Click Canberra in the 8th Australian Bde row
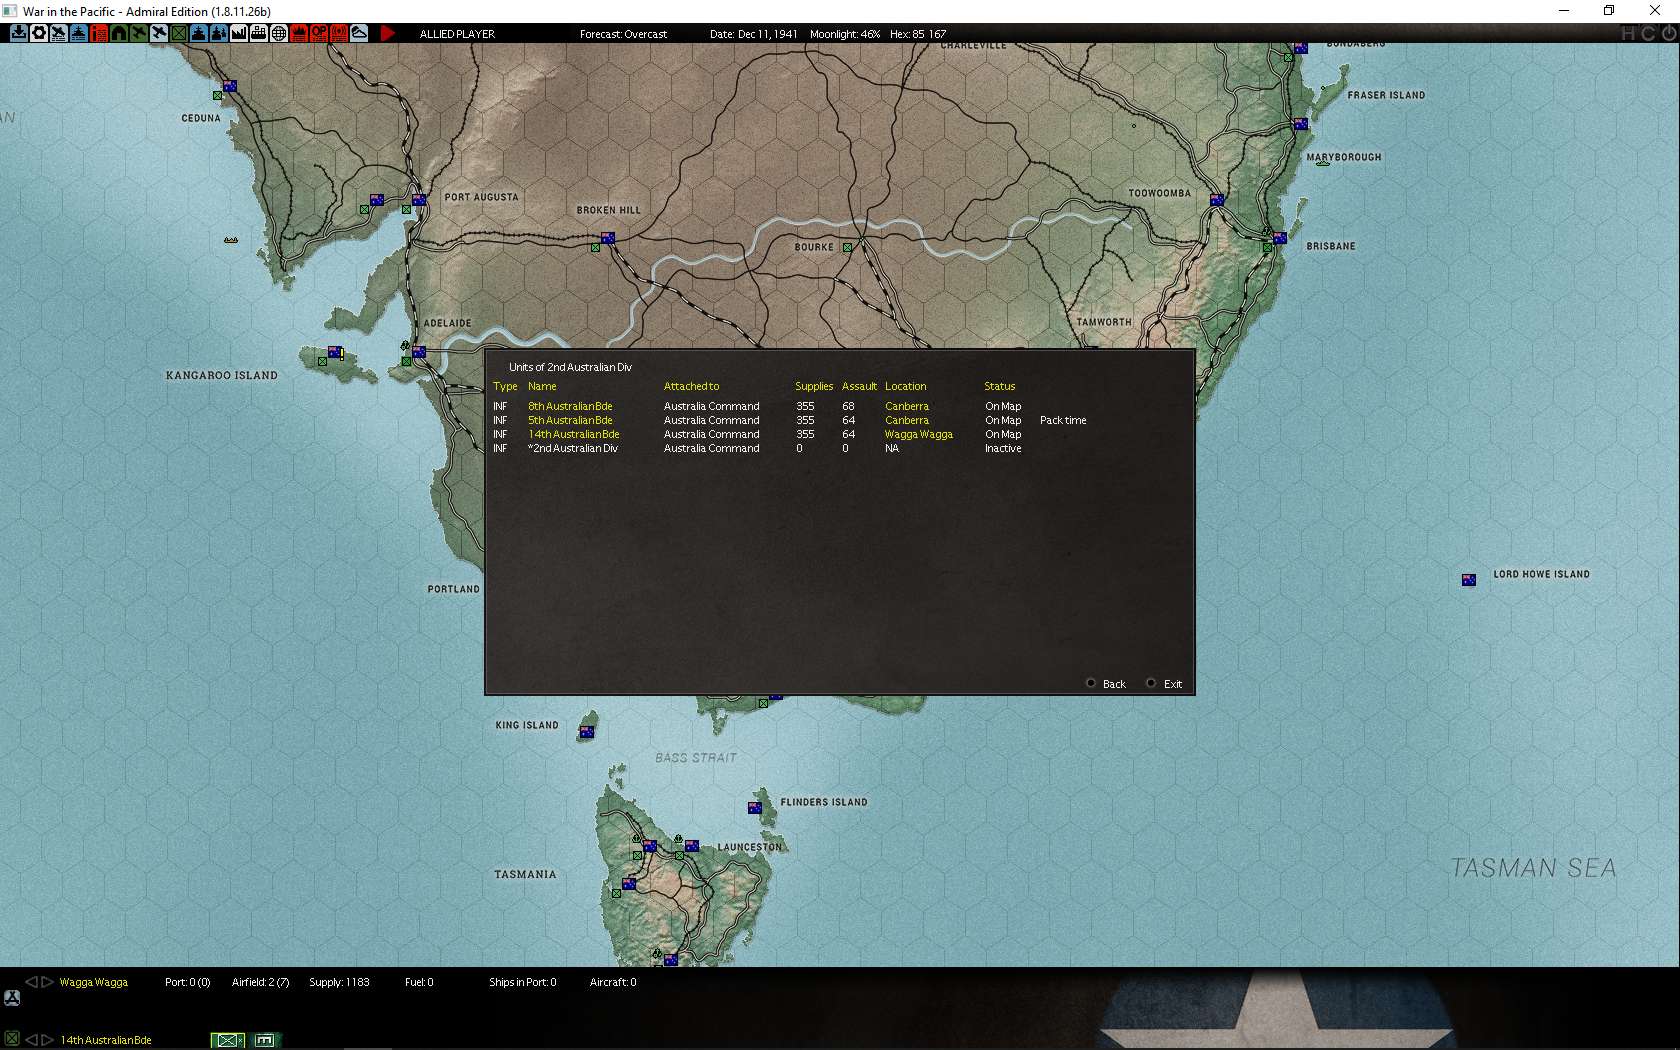 pyautogui.click(x=907, y=406)
